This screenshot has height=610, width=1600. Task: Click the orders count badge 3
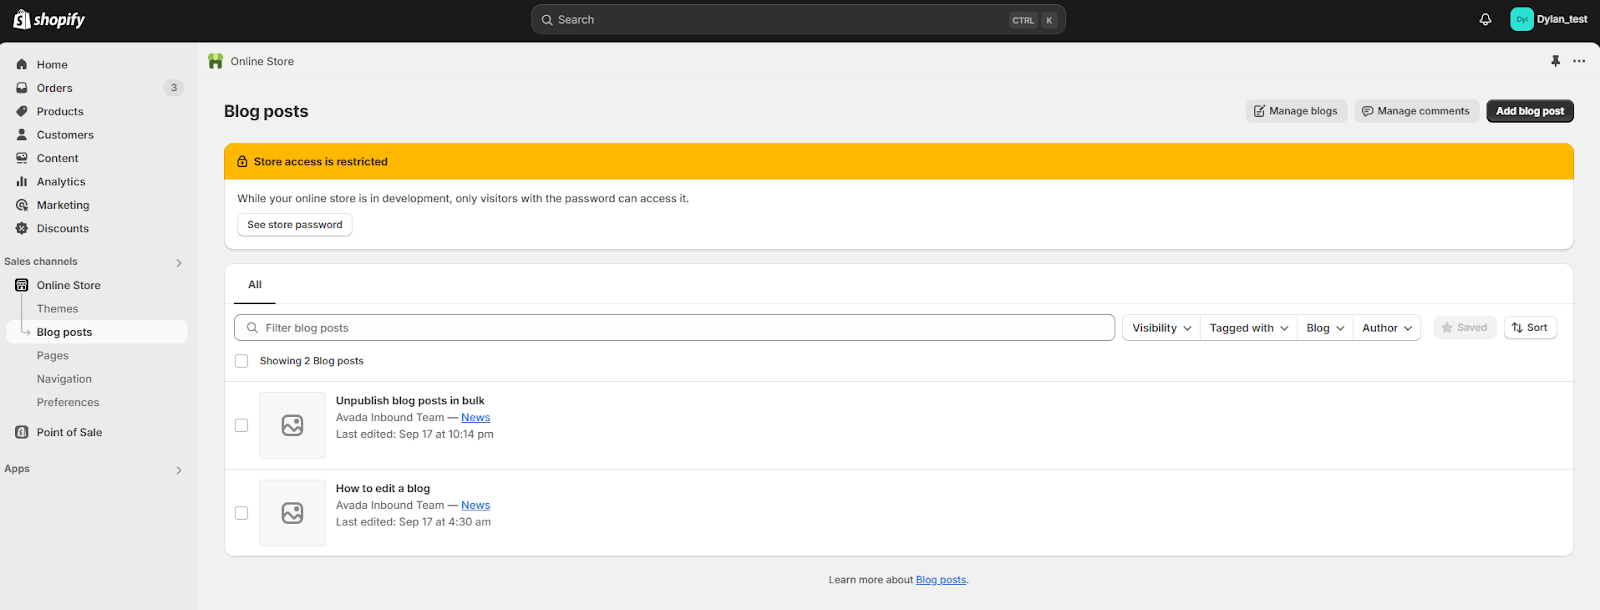coord(174,88)
